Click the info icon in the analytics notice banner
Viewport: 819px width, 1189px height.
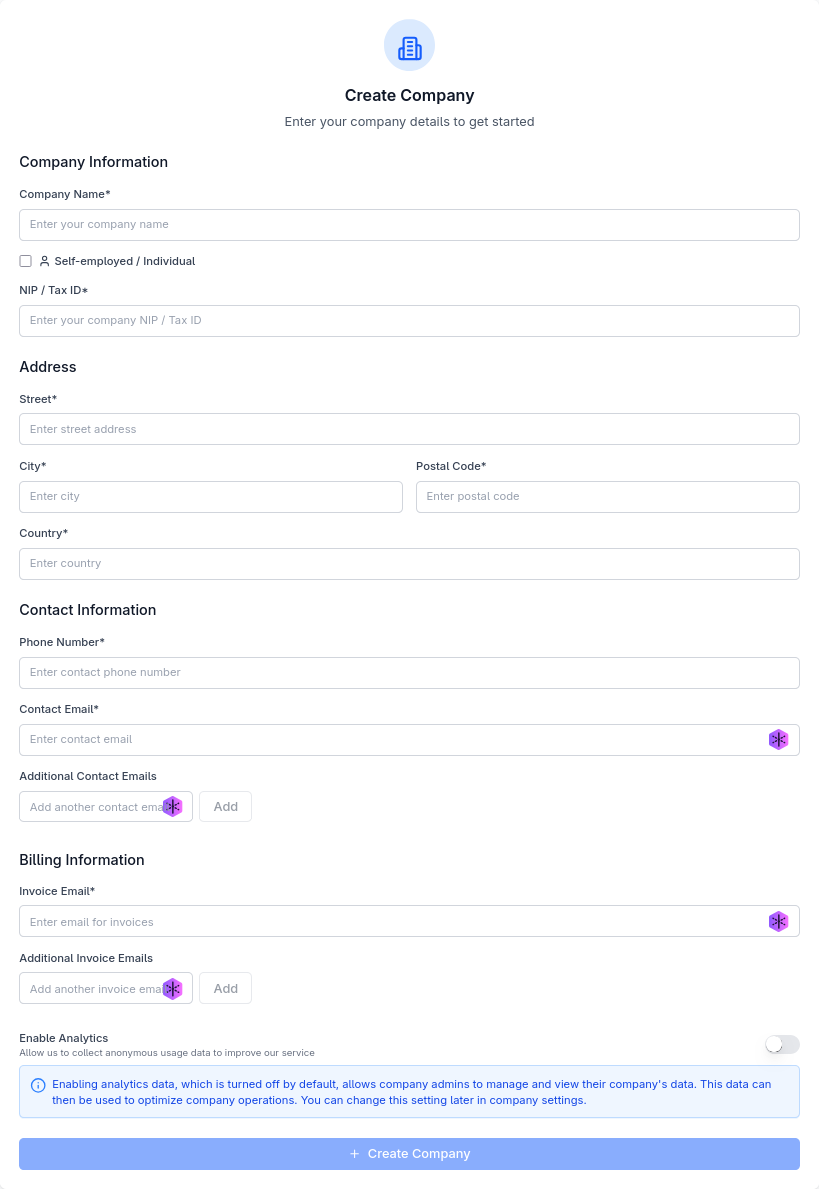click(x=38, y=1085)
